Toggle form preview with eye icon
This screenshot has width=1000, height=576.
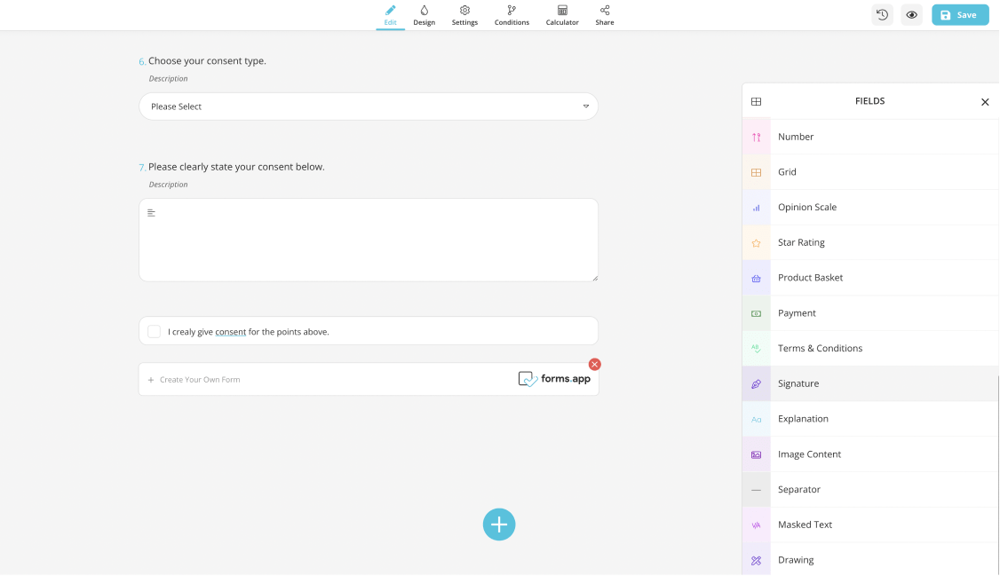click(x=911, y=15)
